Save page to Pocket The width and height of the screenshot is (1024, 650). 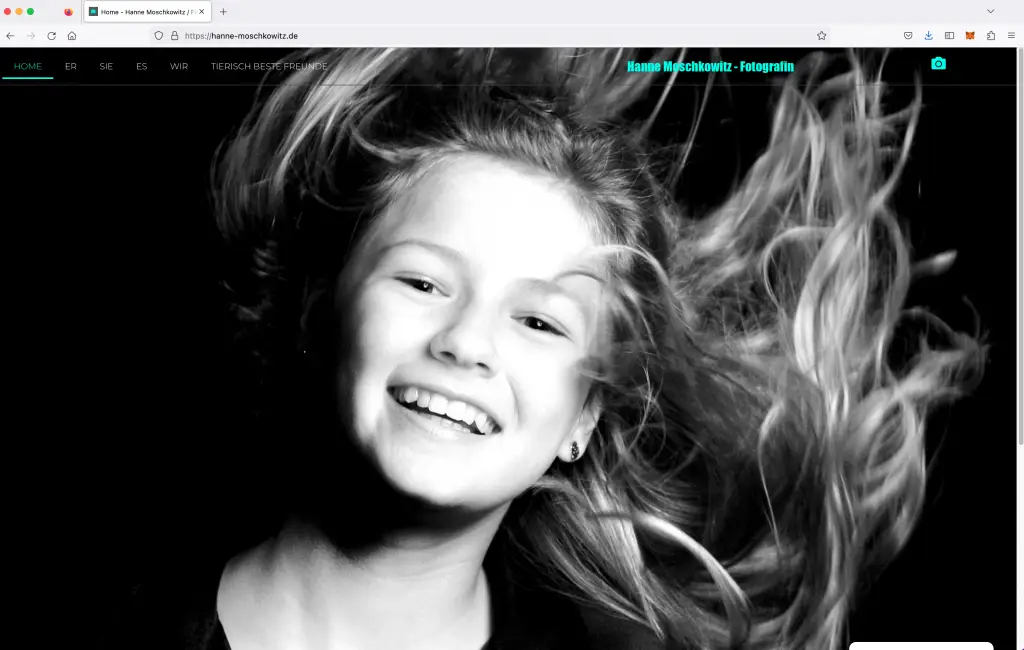point(908,35)
